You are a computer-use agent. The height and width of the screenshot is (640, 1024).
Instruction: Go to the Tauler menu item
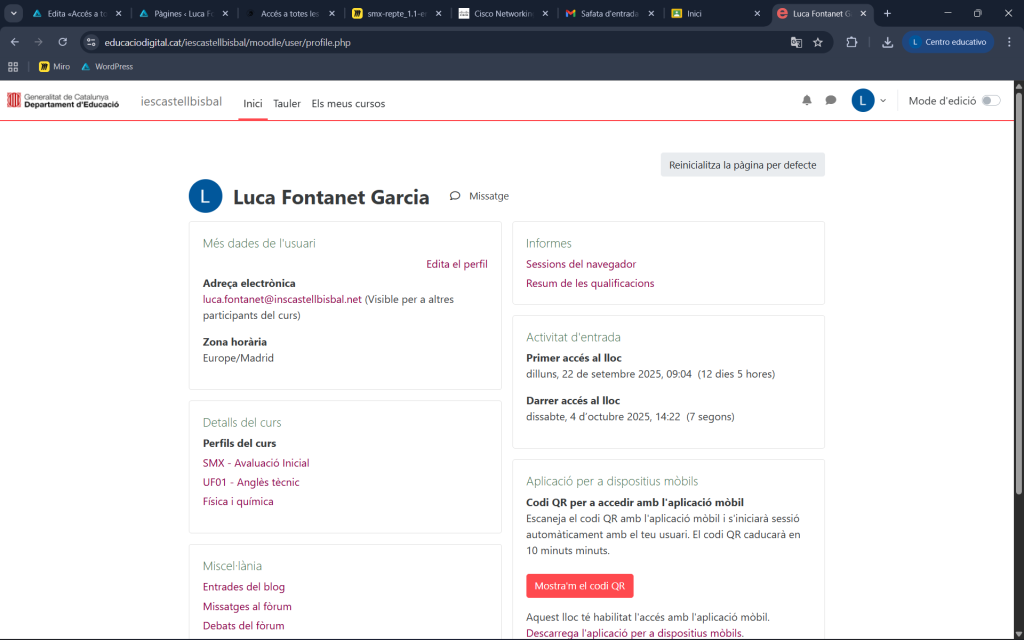287,104
